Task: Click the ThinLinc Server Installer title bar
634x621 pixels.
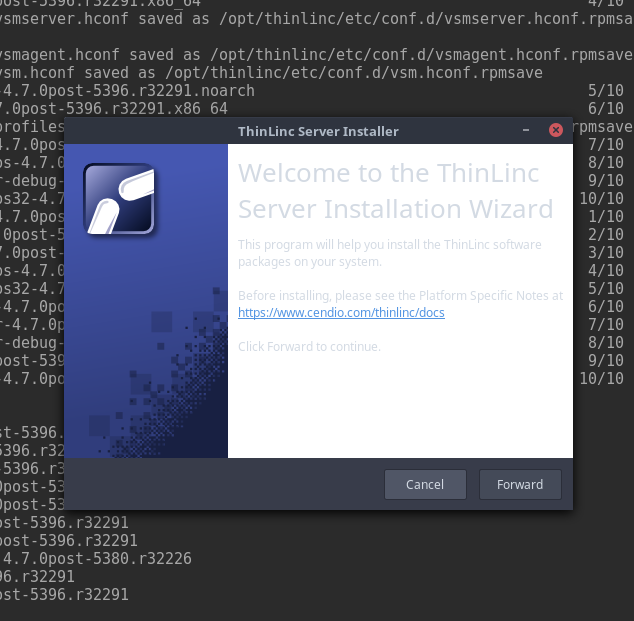Action: click(x=318, y=131)
